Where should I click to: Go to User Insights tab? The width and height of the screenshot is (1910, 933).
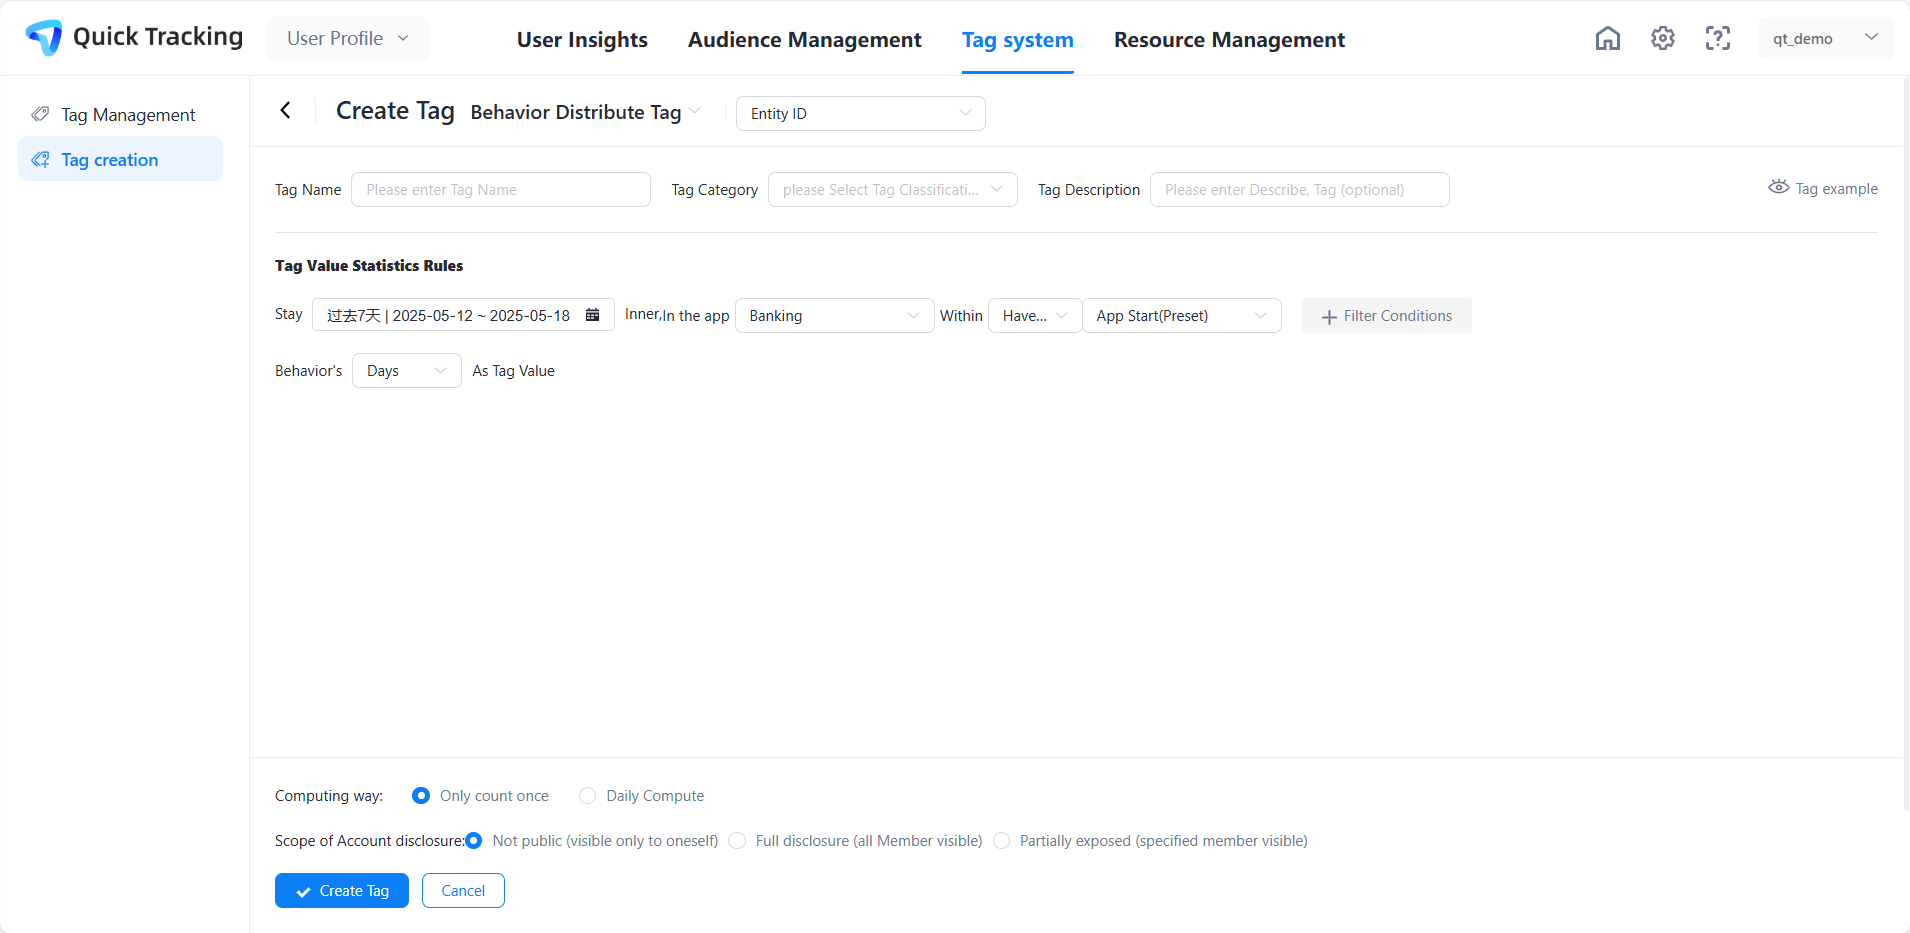click(582, 40)
